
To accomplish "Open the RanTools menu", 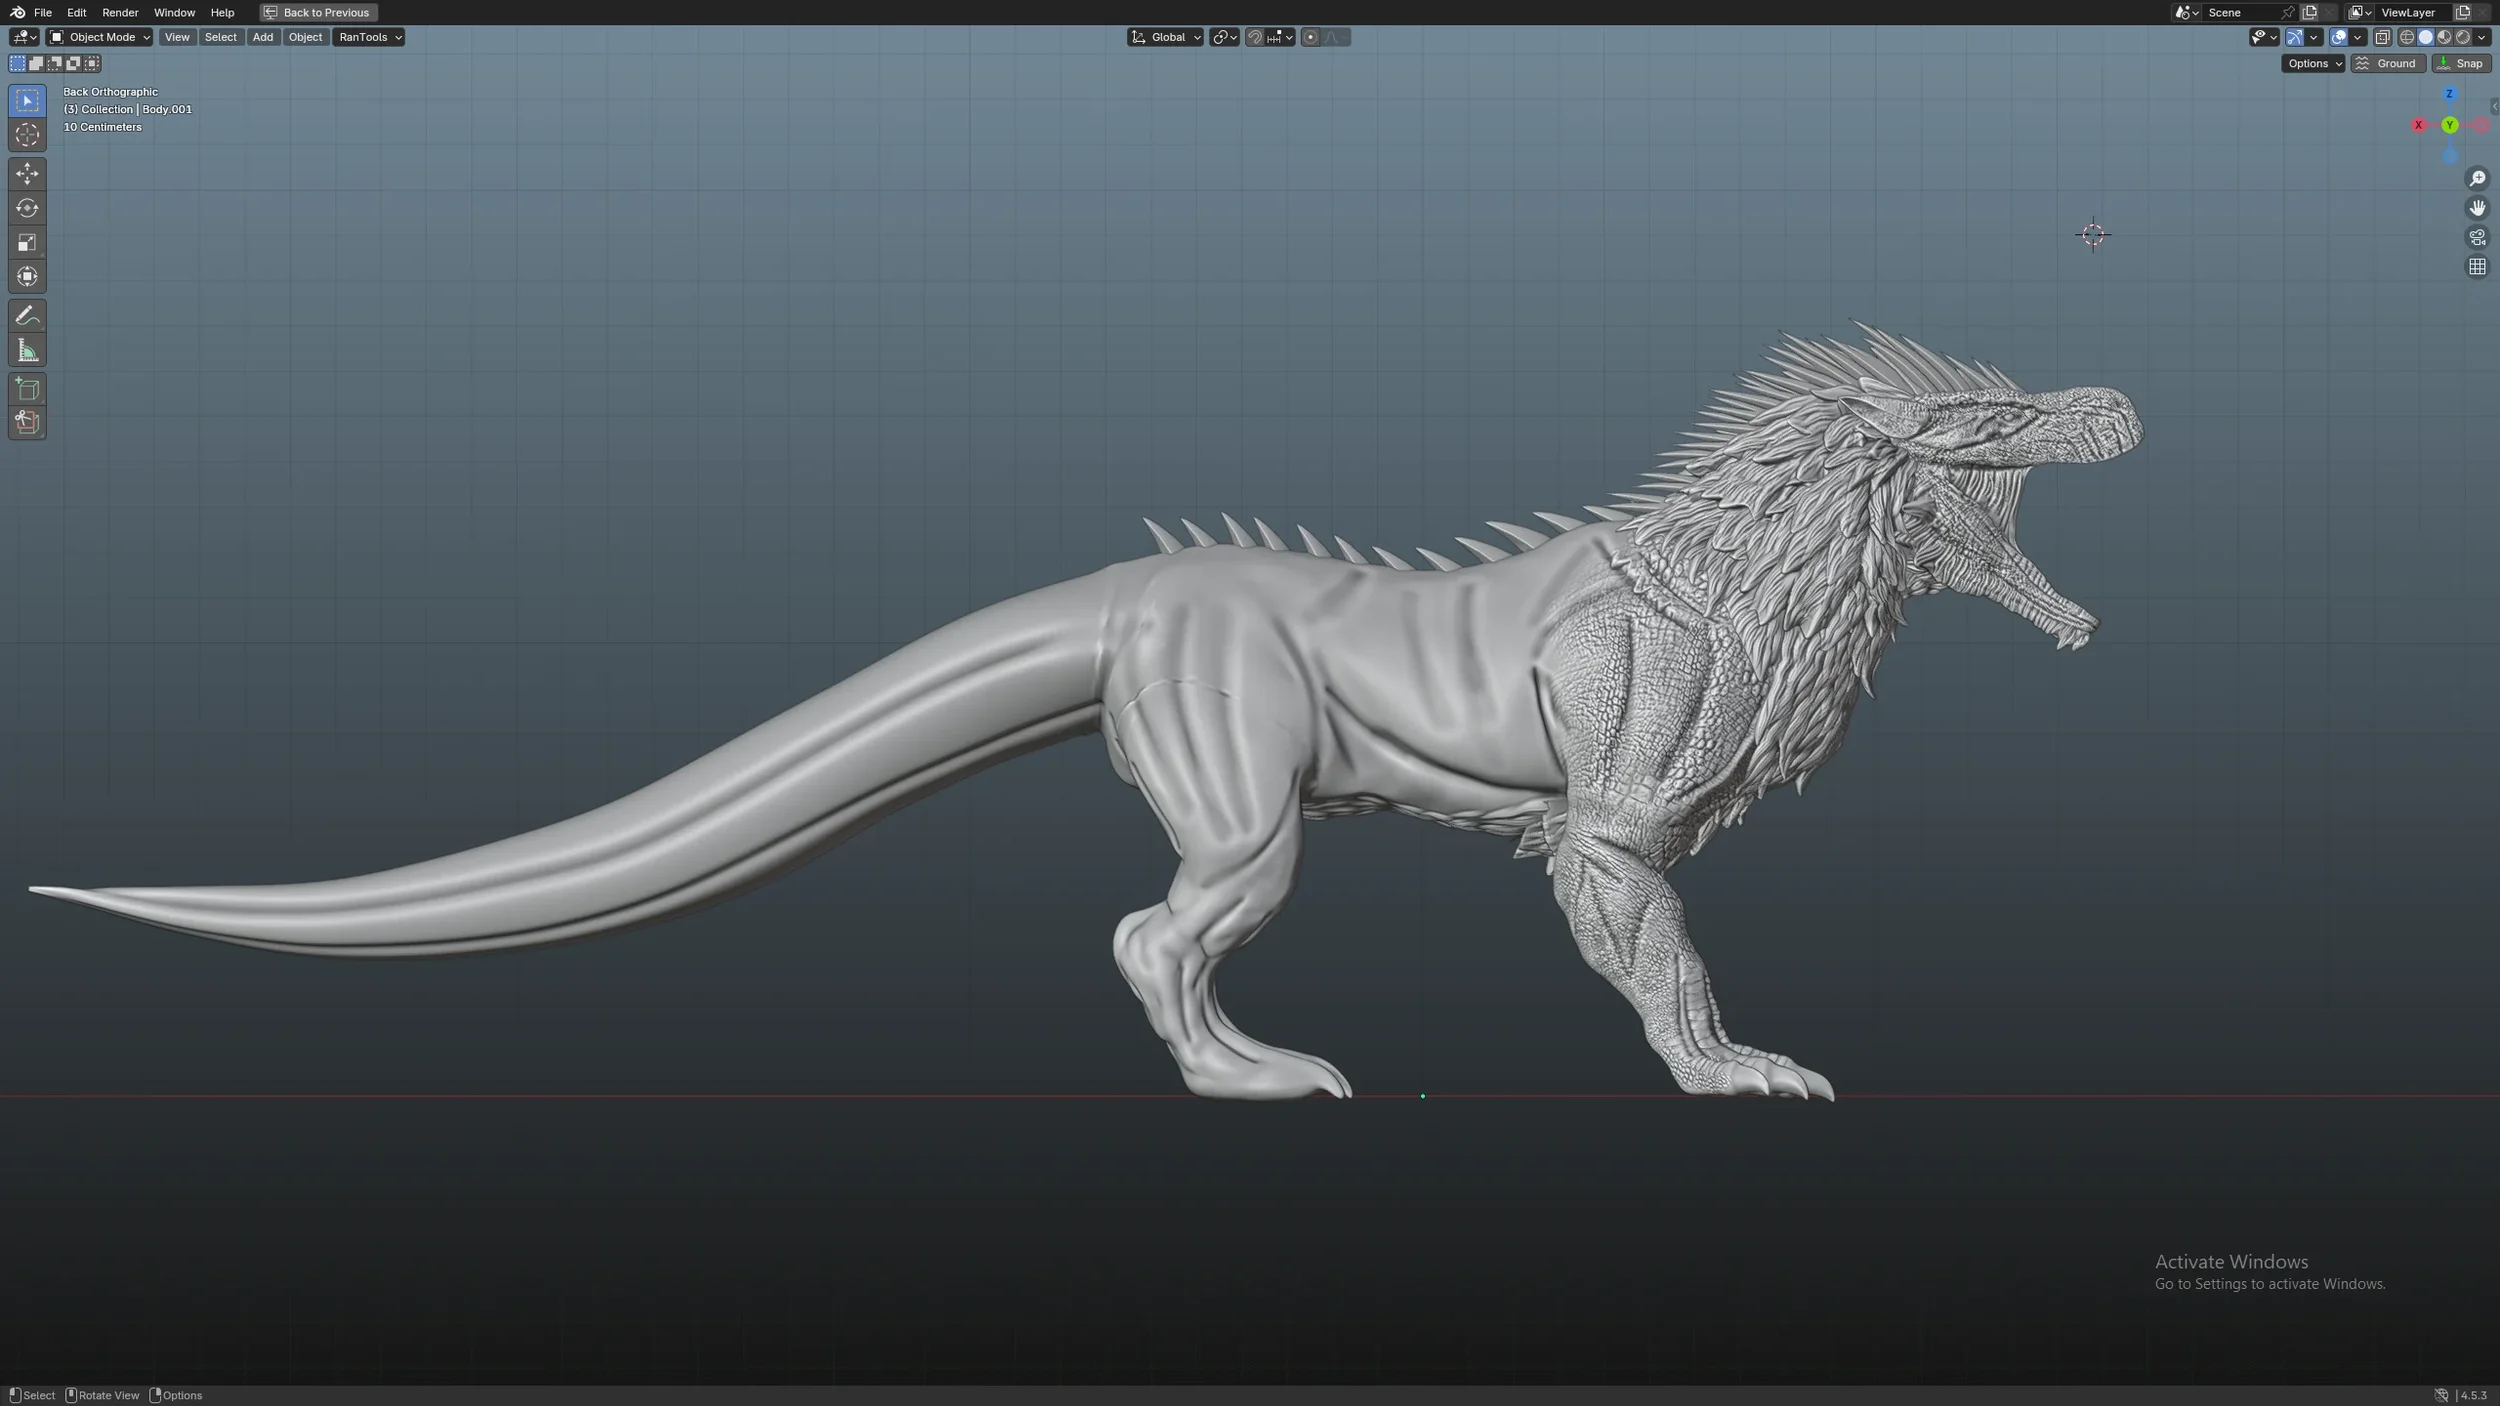I will pyautogui.click(x=369, y=37).
